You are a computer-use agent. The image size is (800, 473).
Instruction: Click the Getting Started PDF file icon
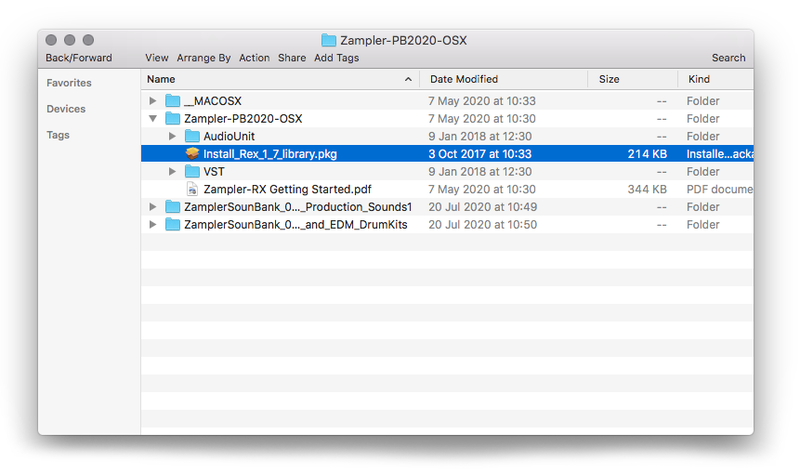(x=192, y=189)
